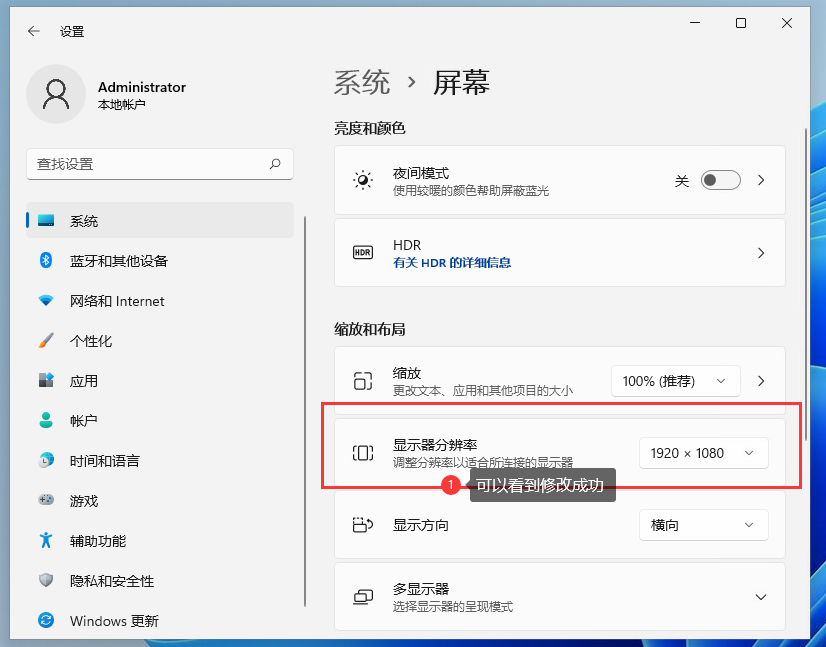This screenshot has height=647, width=826.
Task: Open Gaming settings with controller icon
Action: coord(84,501)
